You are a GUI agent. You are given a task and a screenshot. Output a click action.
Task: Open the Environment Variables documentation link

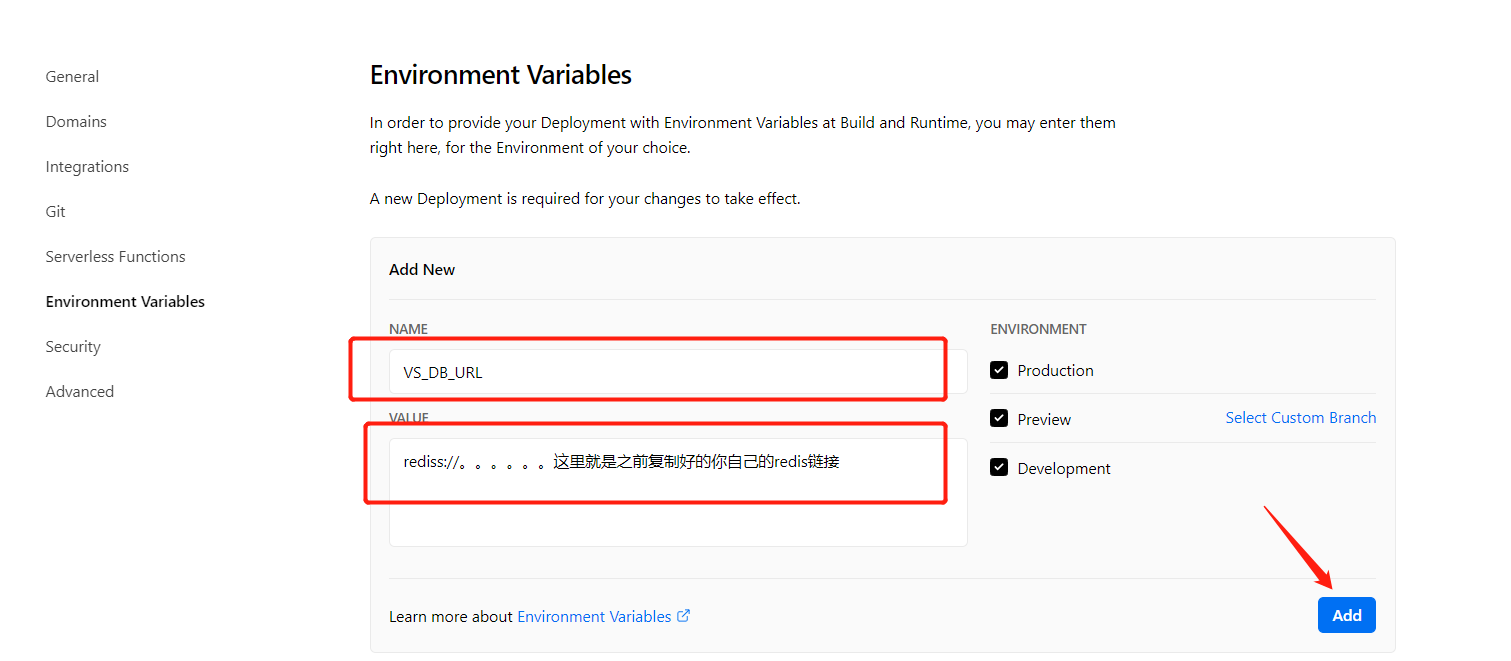coord(594,617)
